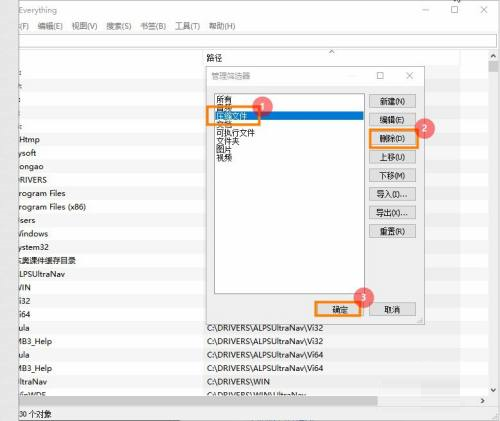
Task: Maximize the 管理筛选器 dialog
Action: coord(380,76)
